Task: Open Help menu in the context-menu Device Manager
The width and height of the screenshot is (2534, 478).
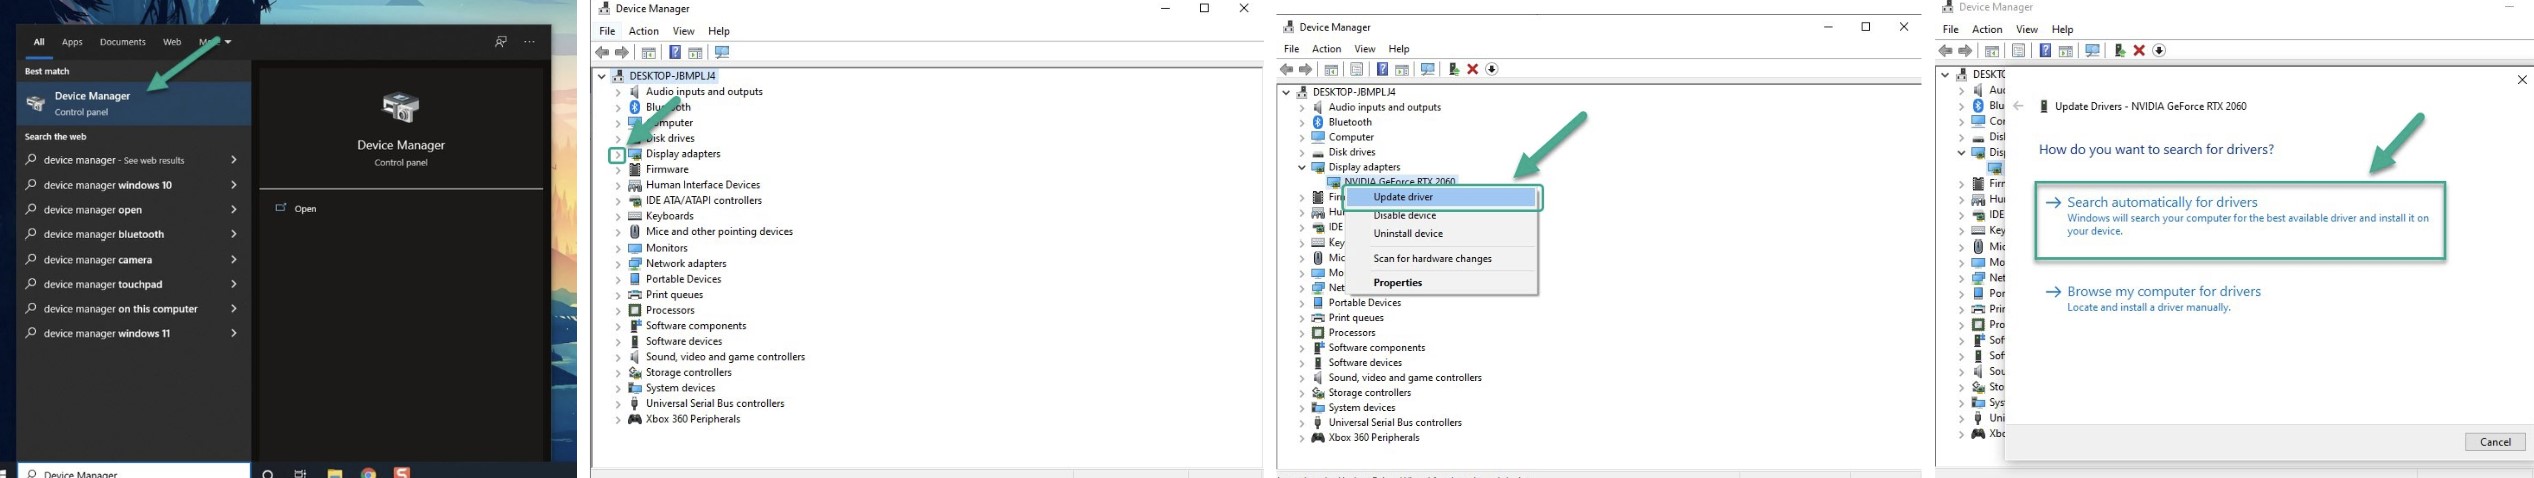Action: (x=1399, y=49)
